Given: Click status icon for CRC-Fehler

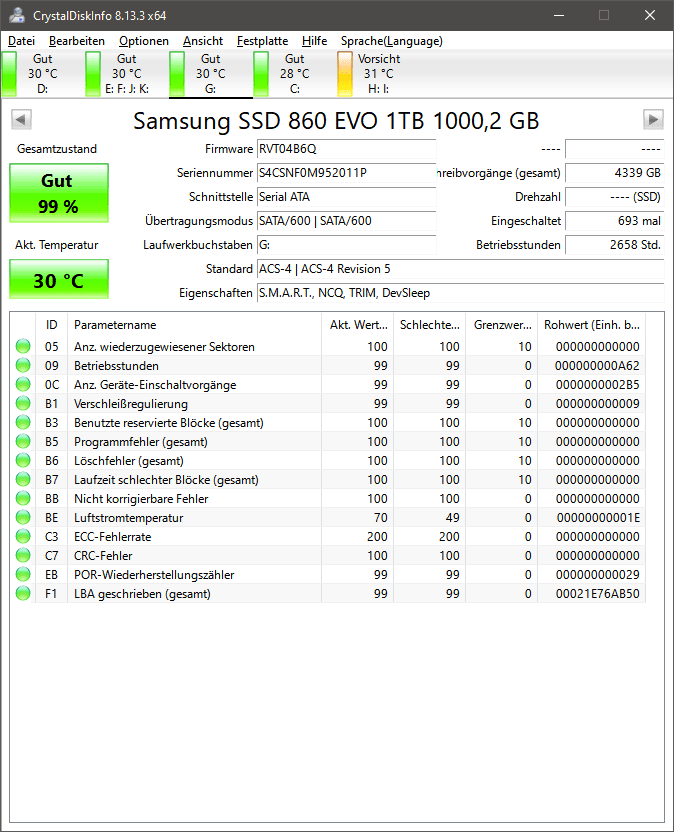Looking at the screenshot, I should (x=23, y=556).
